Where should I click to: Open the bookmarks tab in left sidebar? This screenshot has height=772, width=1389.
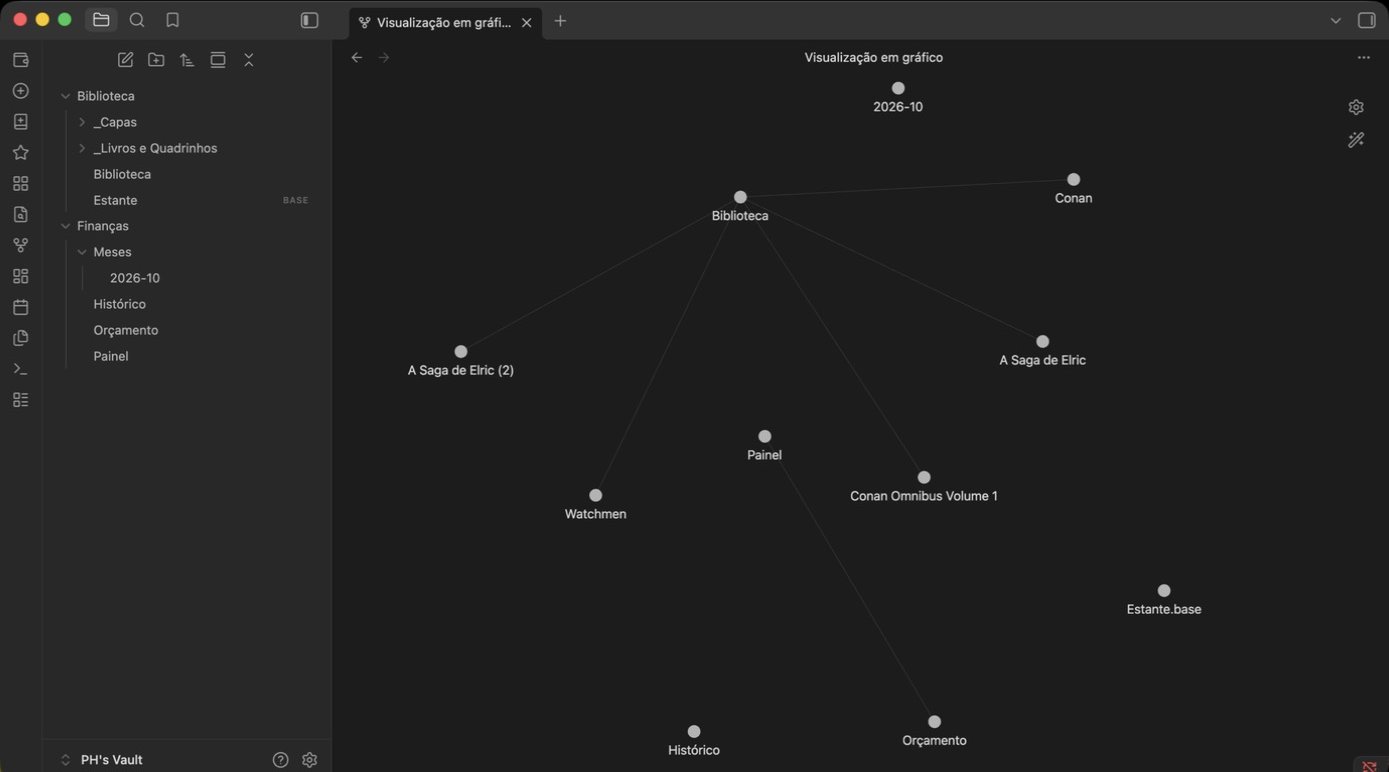pyautogui.click(x=172, y=20)
